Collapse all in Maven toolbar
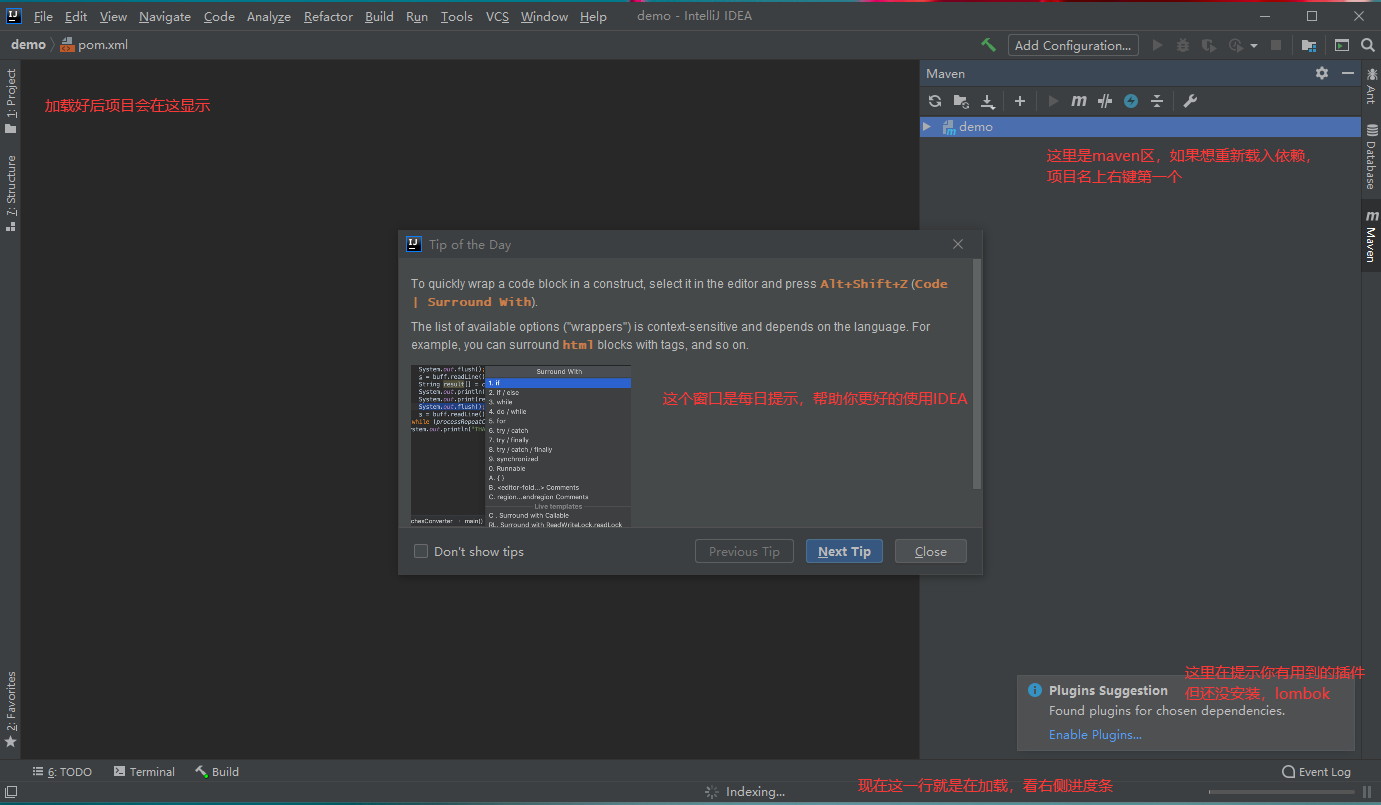 [x=1157, y=101]
